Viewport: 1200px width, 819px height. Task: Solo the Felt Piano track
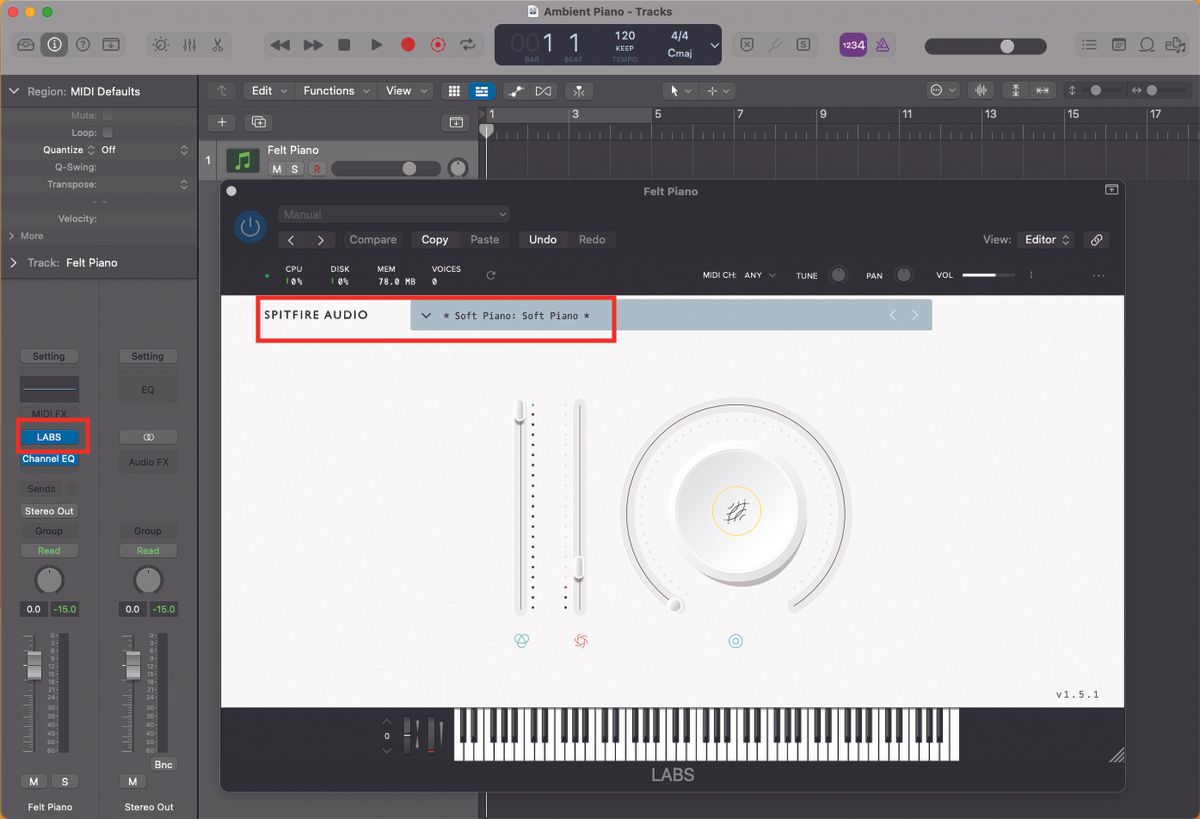pos(296,170)
